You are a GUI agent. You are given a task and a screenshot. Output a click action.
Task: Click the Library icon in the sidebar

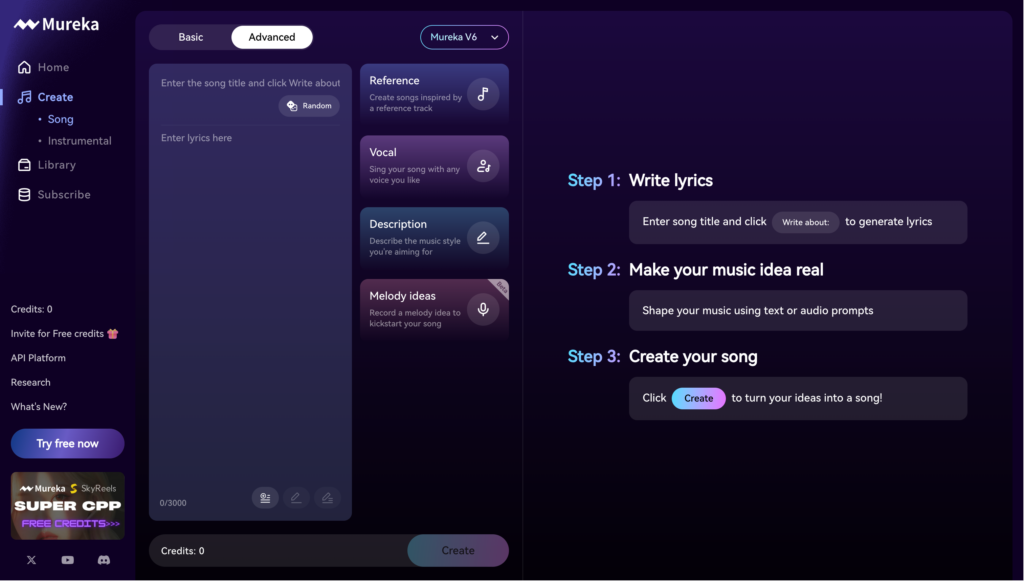click(24, 165)
